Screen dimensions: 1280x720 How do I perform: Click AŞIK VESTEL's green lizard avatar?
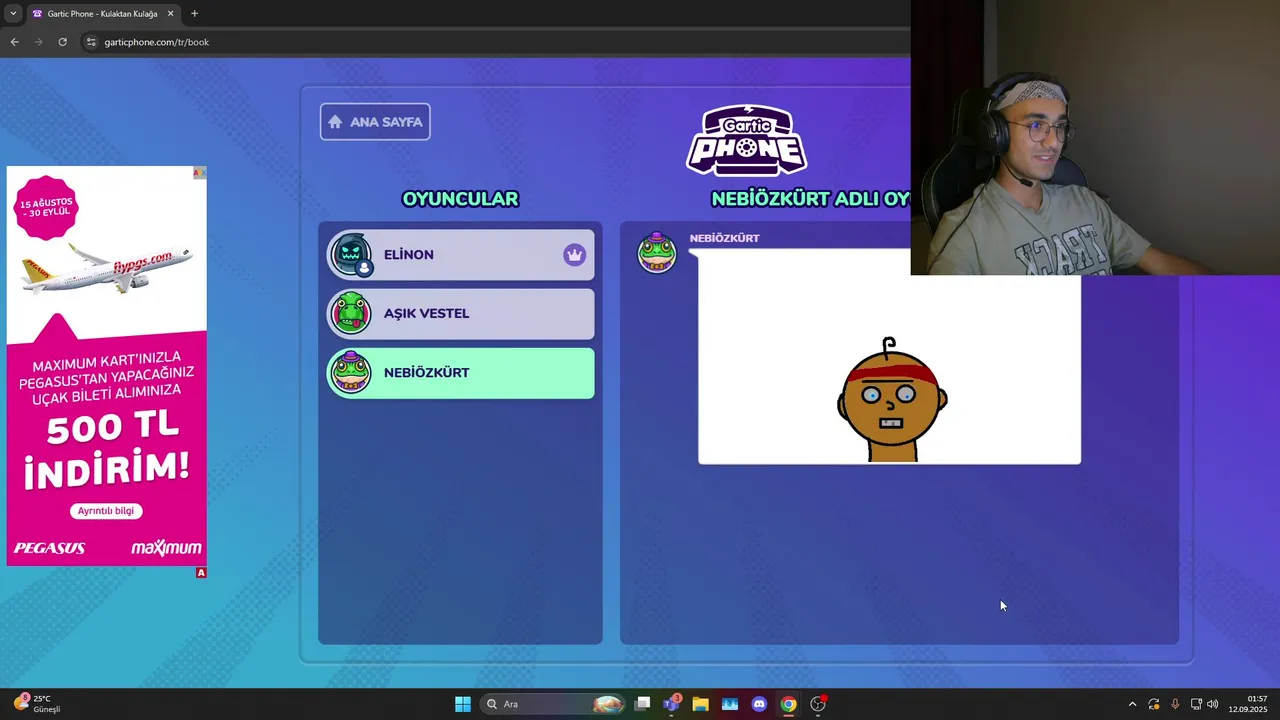(351, 314)
